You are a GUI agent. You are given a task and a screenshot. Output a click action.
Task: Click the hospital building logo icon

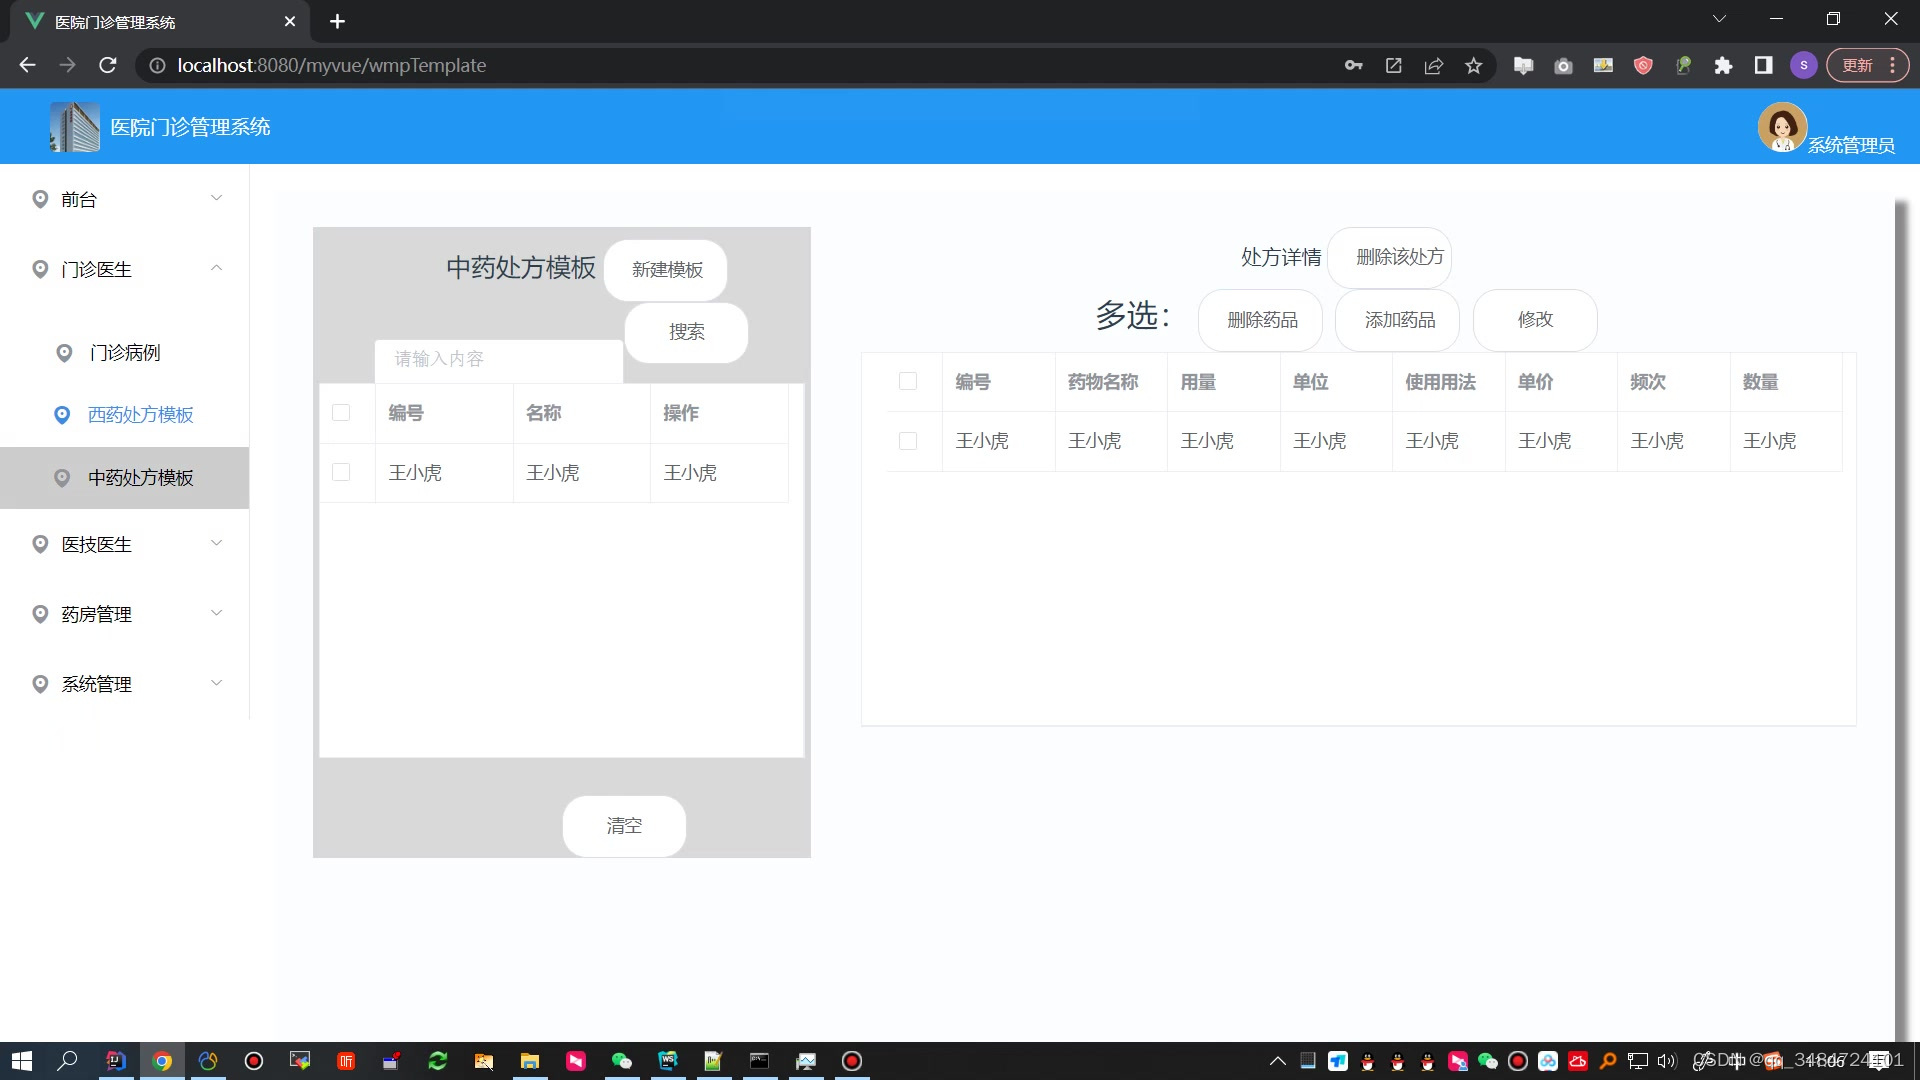tap(75, 127)
